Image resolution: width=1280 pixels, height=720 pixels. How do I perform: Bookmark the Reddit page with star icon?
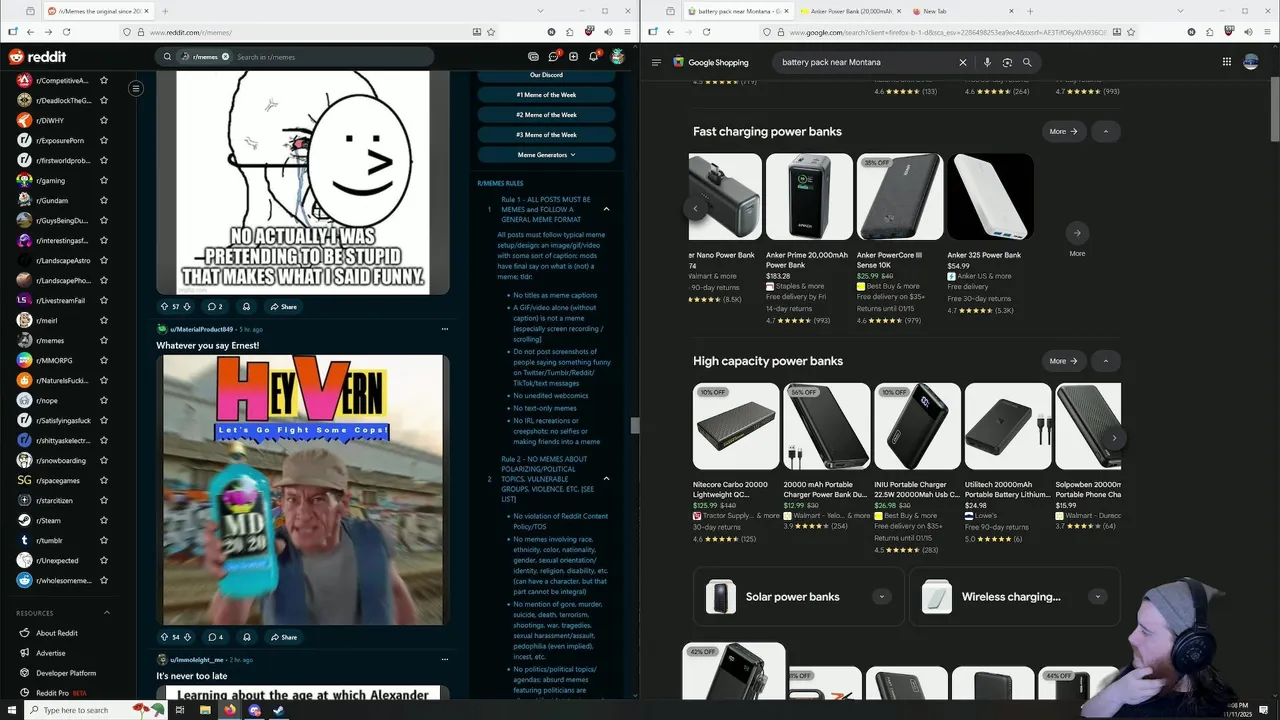pyautogui.click(x=491, y=32)
